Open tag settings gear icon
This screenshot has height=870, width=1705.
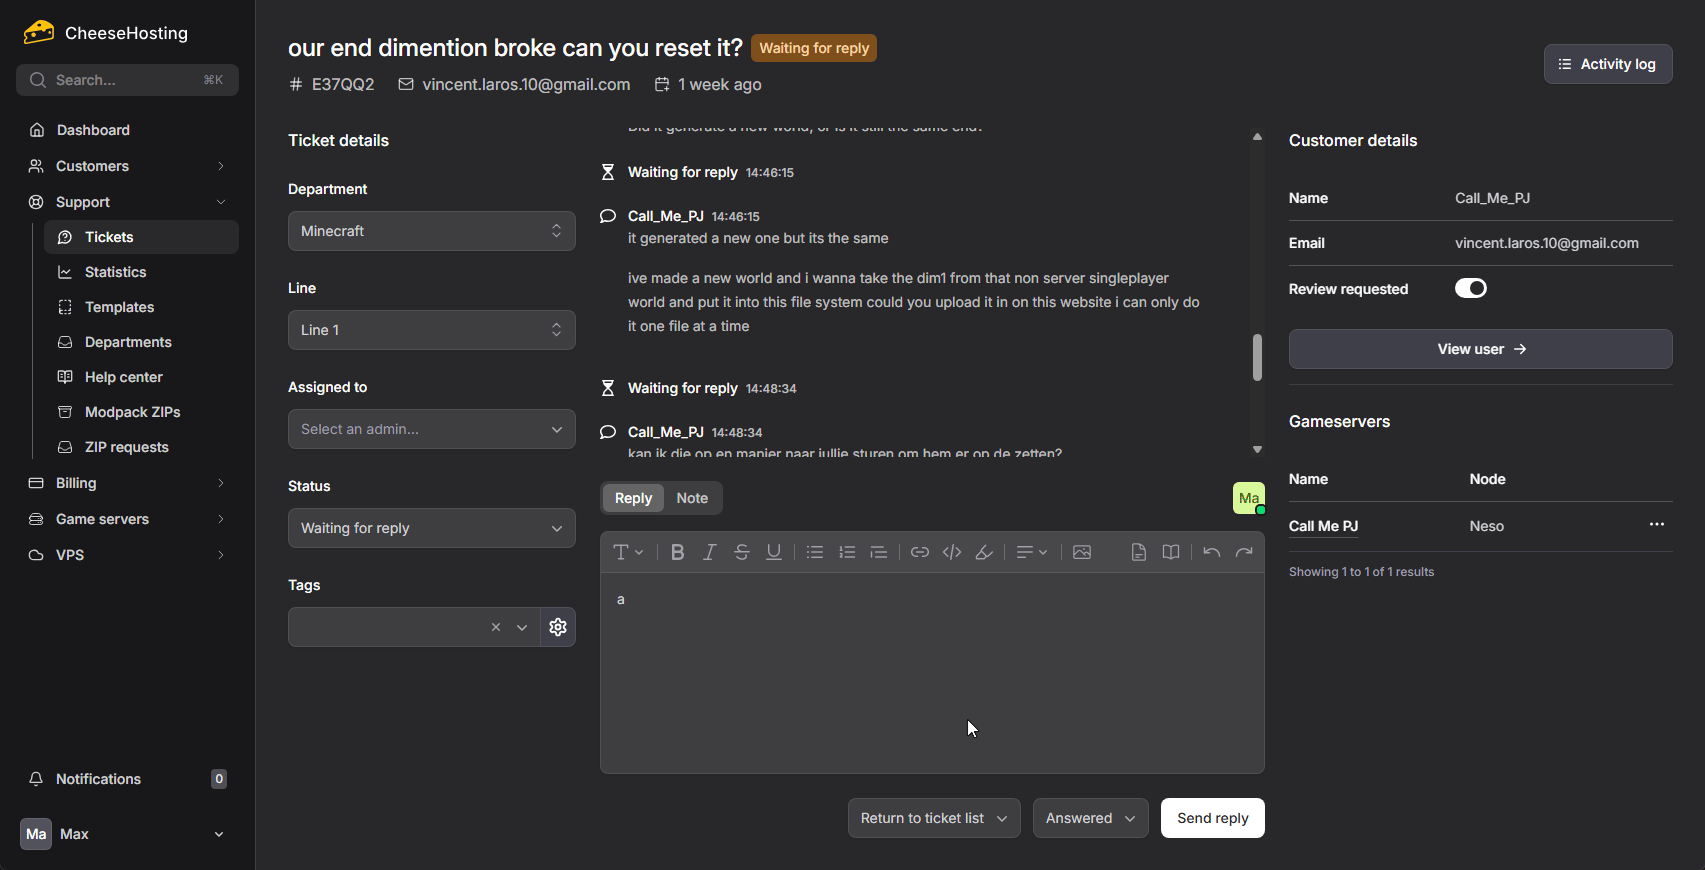(x=558, y=627)
